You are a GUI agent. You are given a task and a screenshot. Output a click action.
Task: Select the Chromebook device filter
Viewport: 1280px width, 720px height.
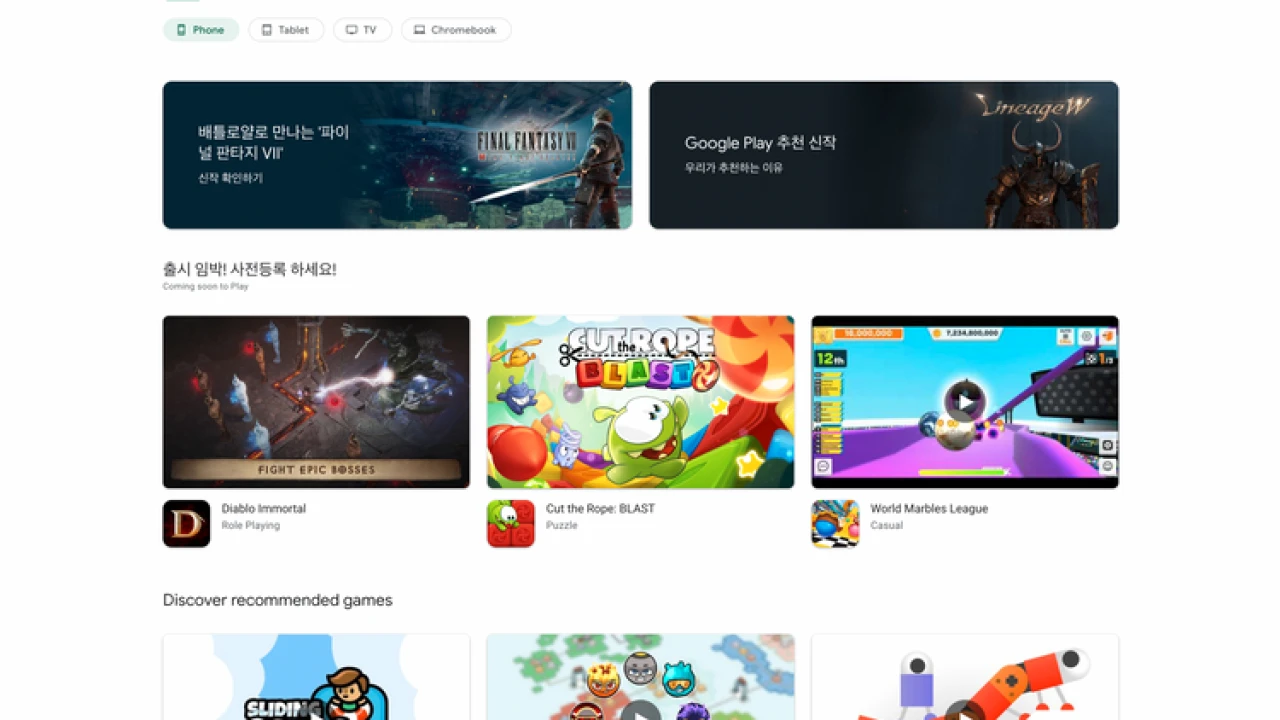456,30
